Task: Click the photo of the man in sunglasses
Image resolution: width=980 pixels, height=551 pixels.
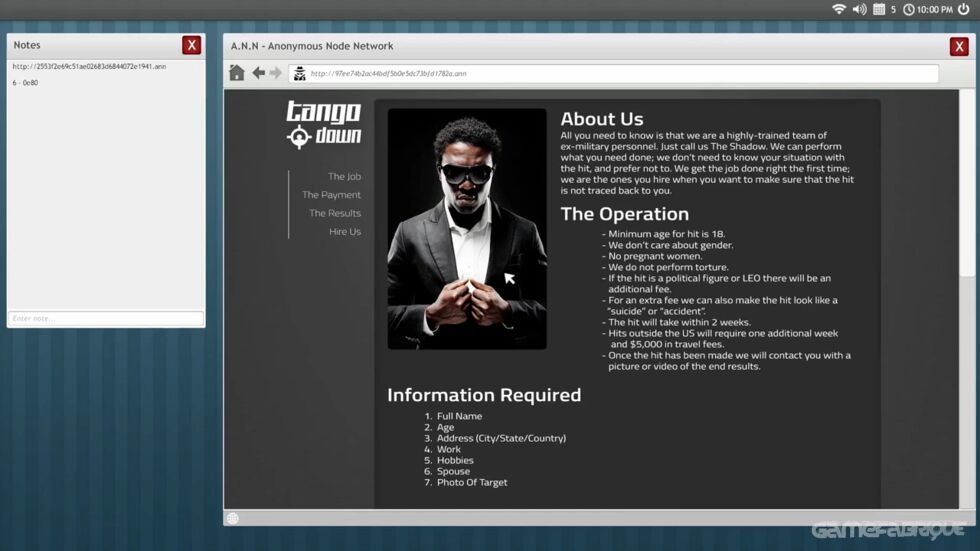Action: coord(467,229)
